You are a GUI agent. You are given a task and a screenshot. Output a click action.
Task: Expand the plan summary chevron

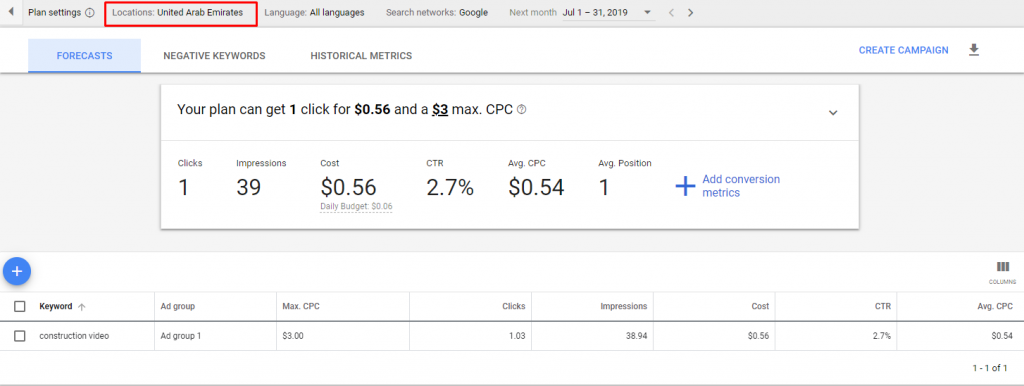[833, 112]
